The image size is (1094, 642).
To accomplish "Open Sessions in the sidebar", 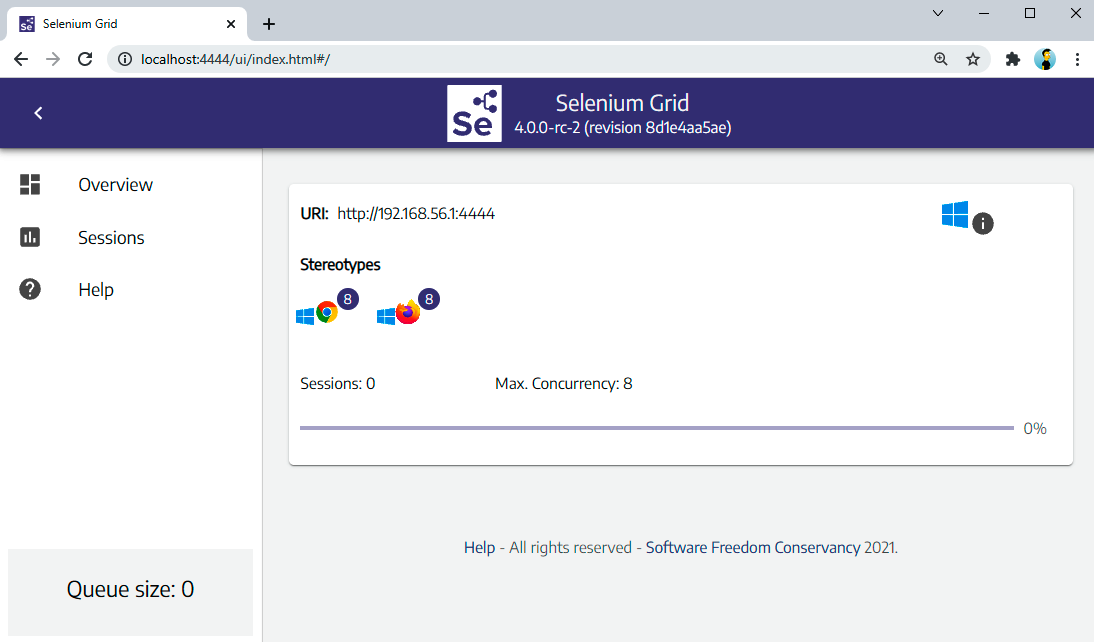I will pyautogui.click(x=111, y=238).
